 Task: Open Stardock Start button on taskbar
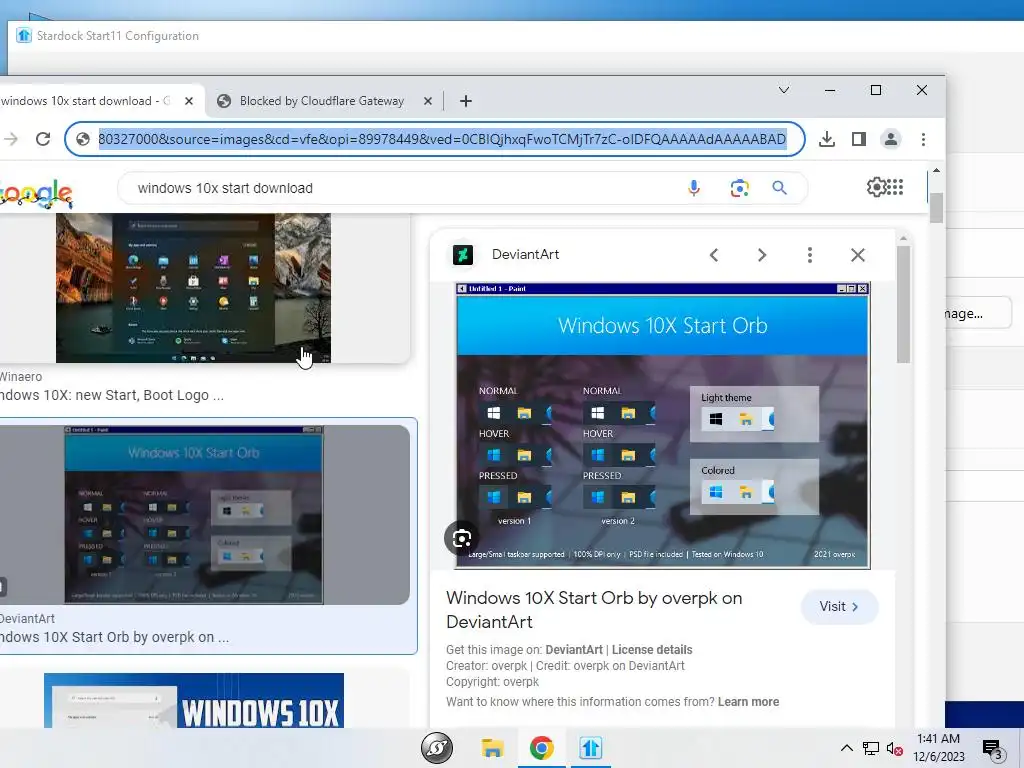click(x=437, y=748)
